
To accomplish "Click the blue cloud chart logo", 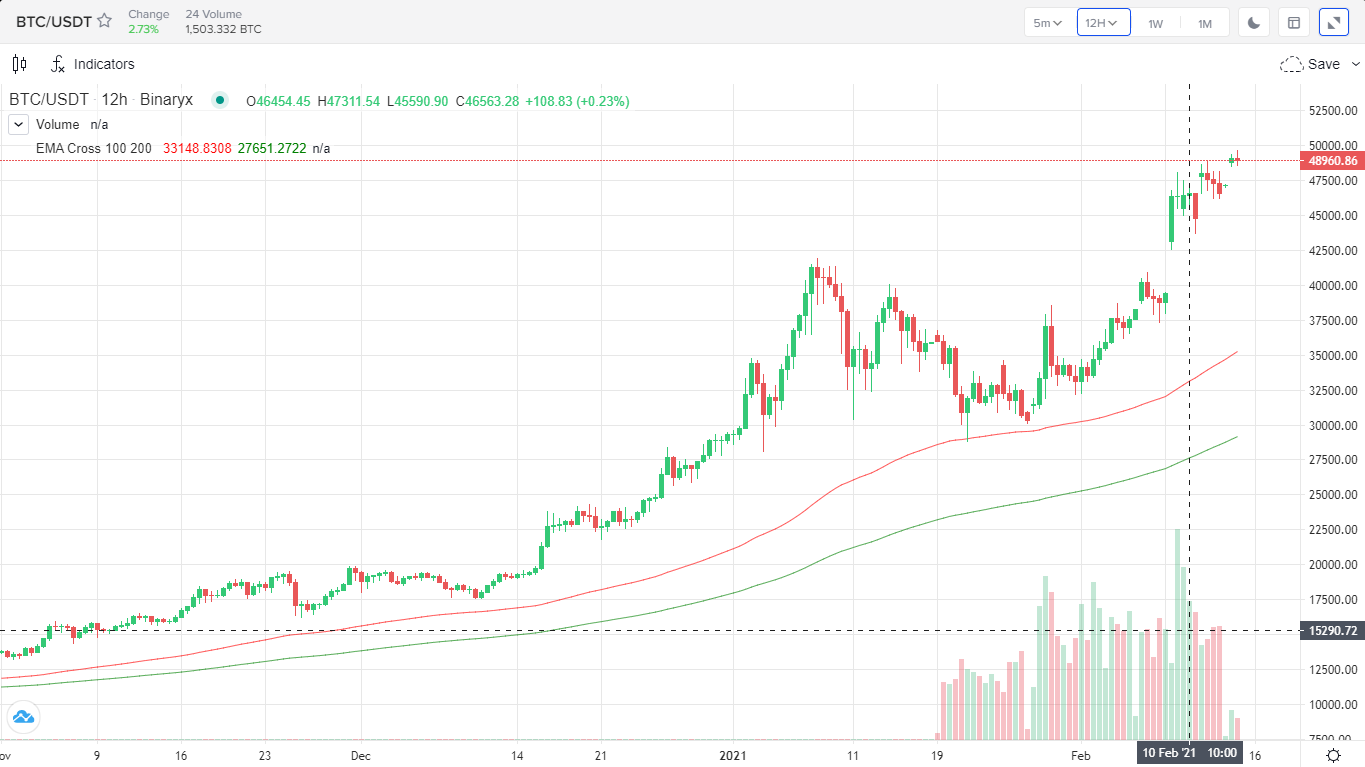I will point(22,716).
